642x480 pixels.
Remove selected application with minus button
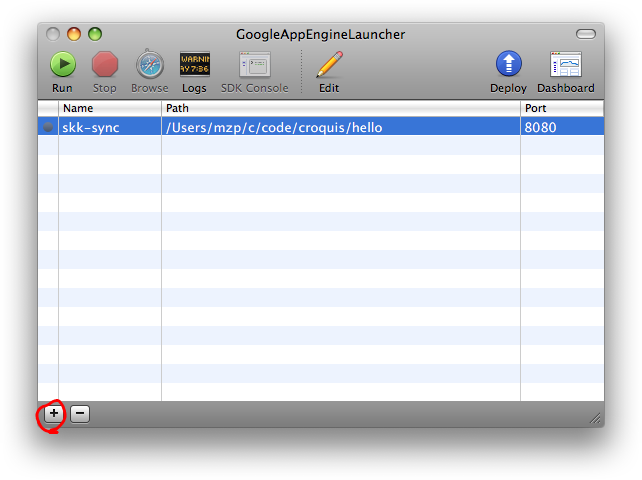(80, 414)
